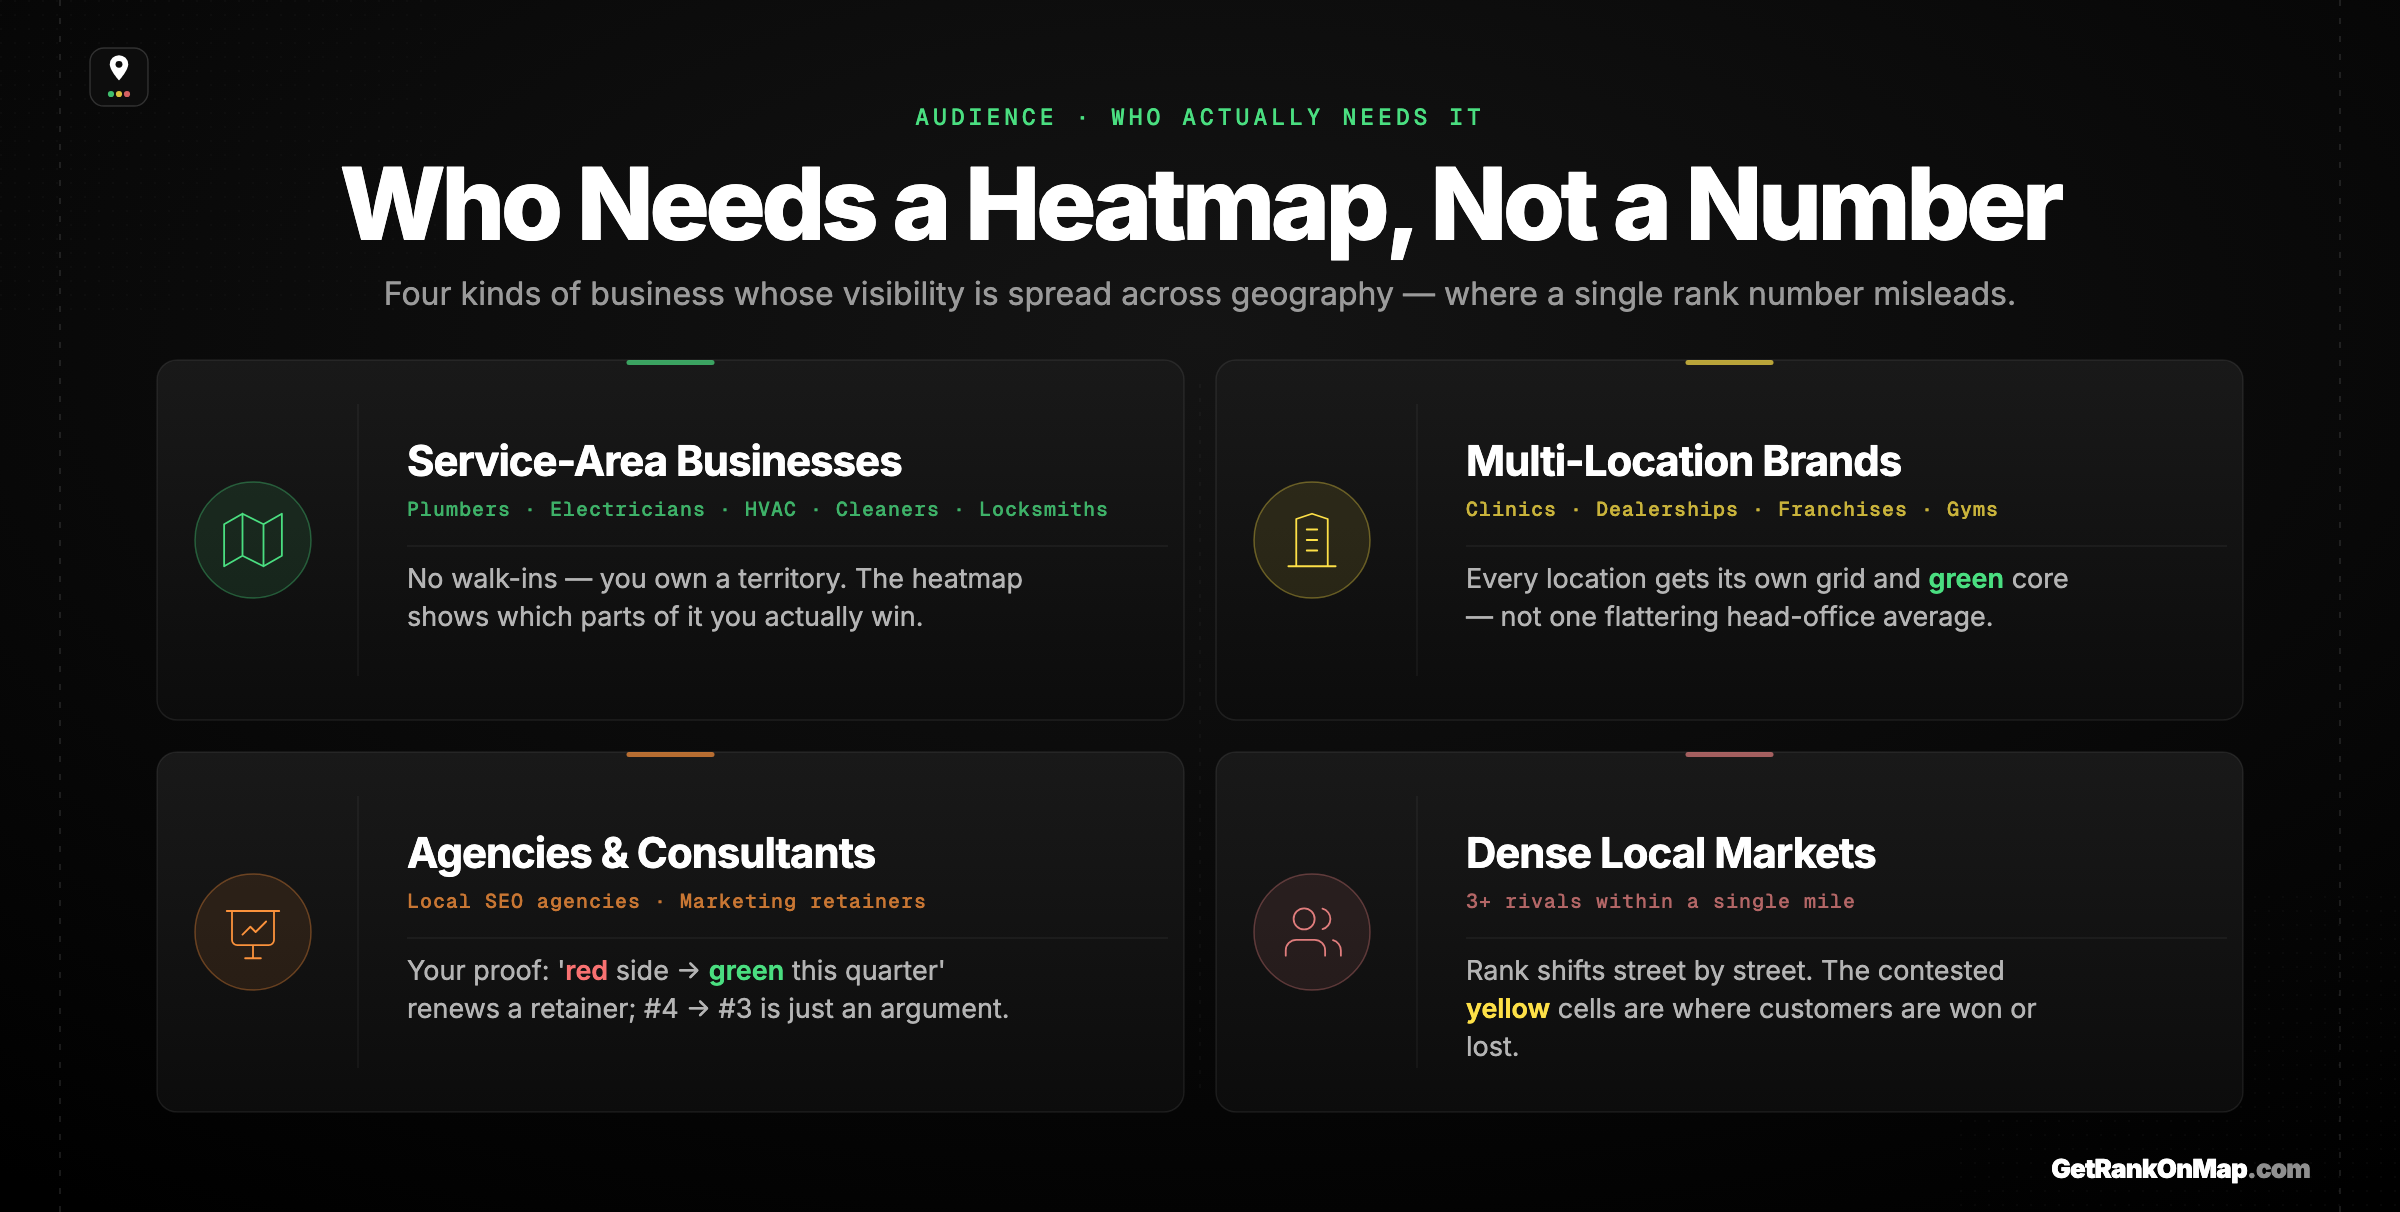This screenshot has width=2400, height=1212.
Task: Click the 'Cleaners' tag
Action: point(887,509)
